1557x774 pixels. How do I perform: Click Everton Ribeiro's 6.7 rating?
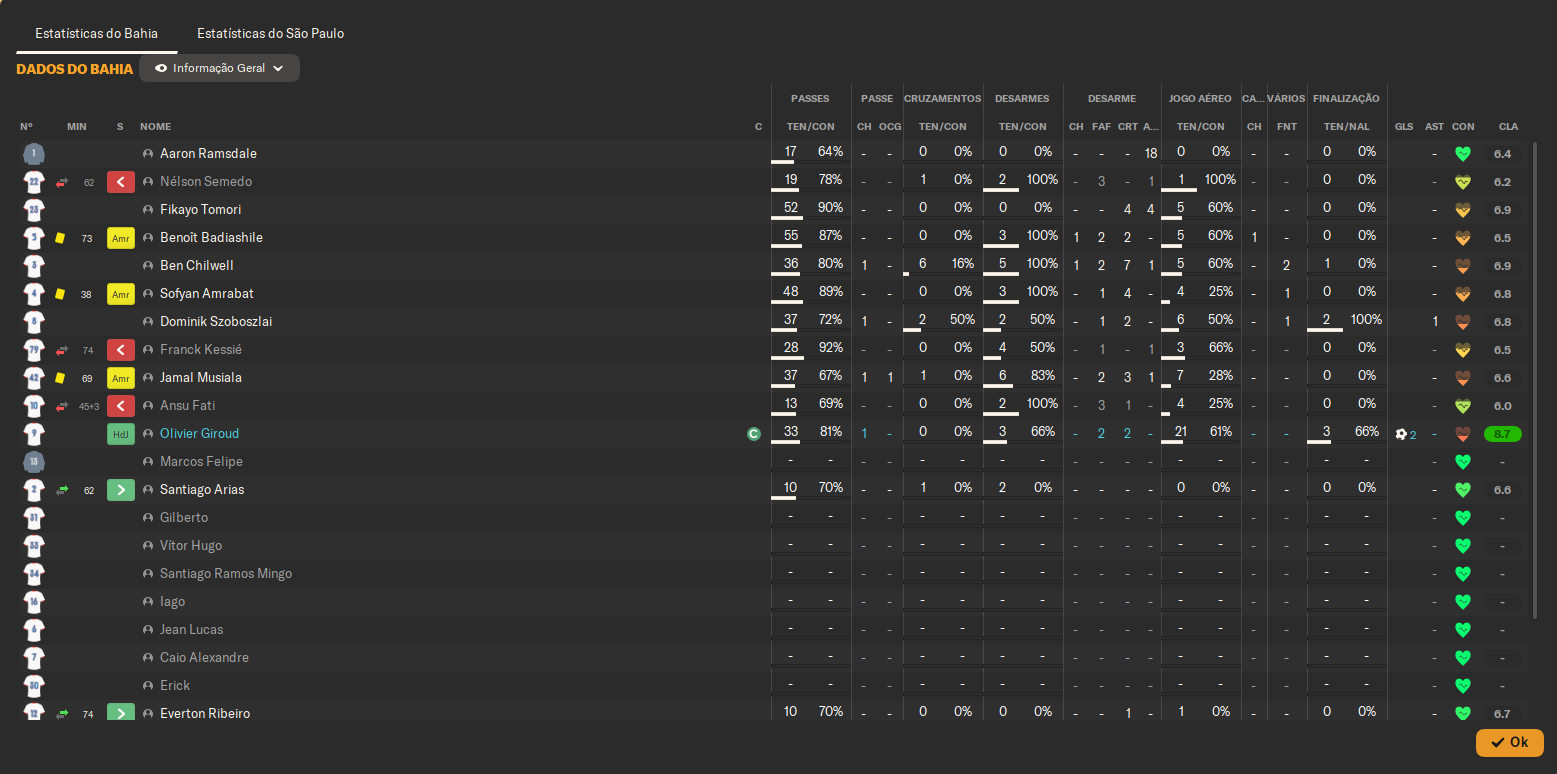(x=1502, y=714)
